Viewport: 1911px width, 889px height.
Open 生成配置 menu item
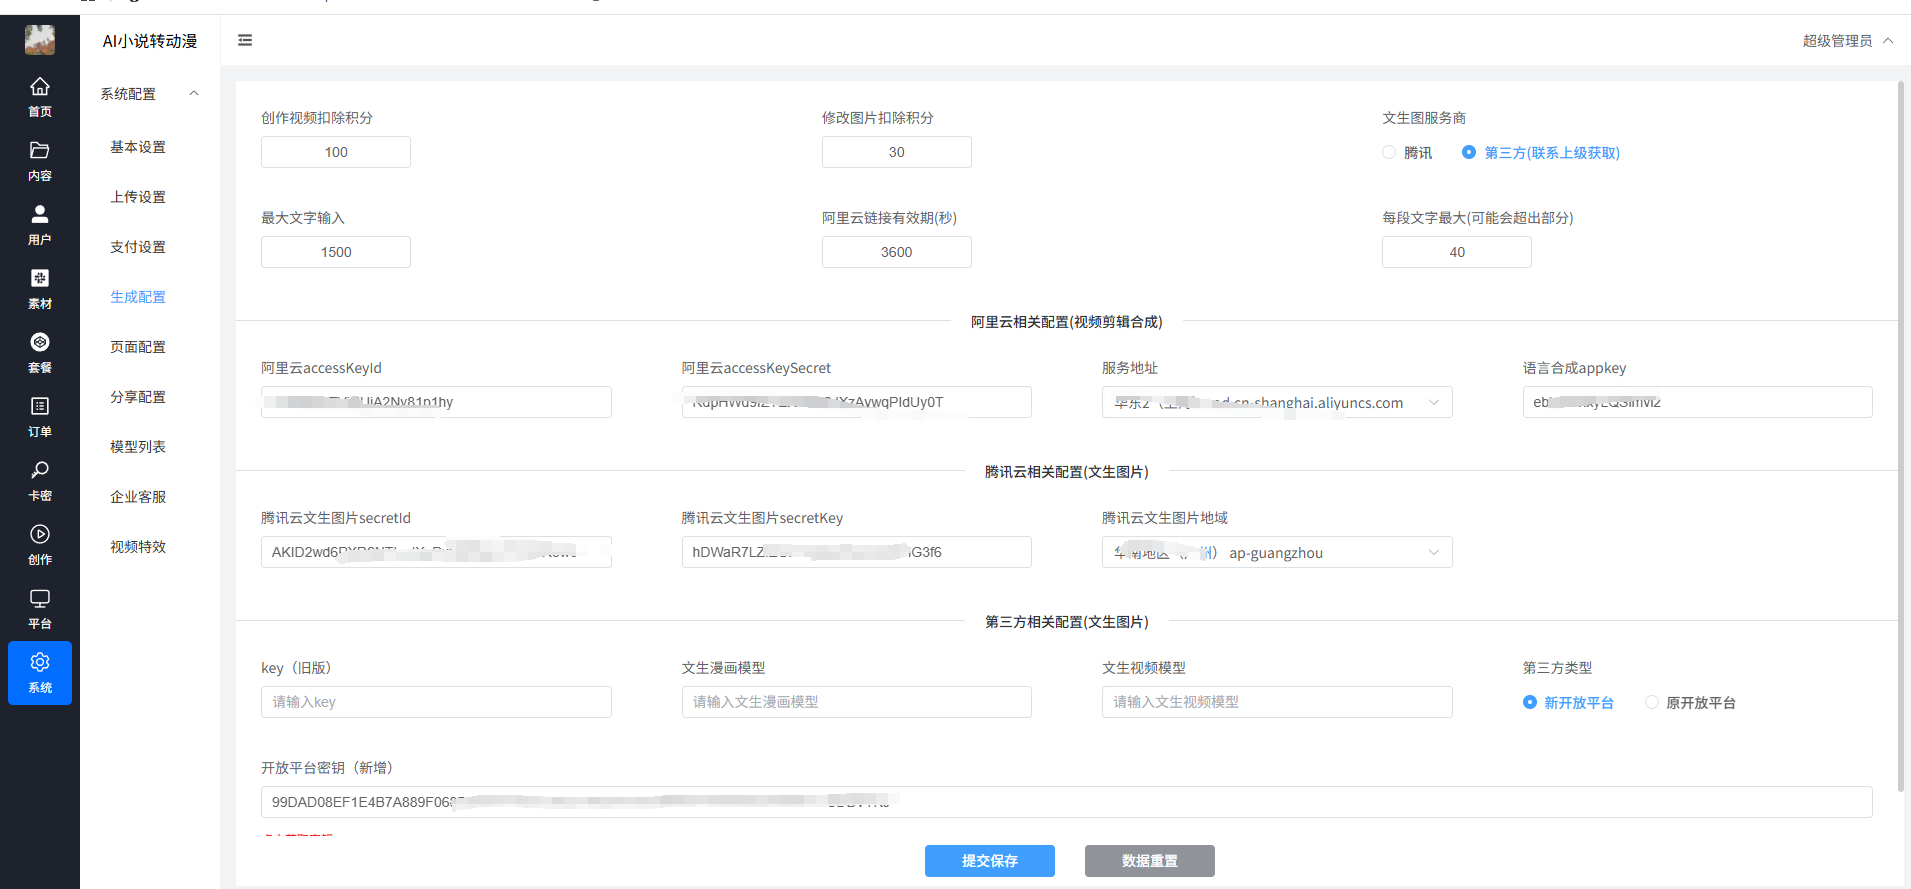pos(138,297)
